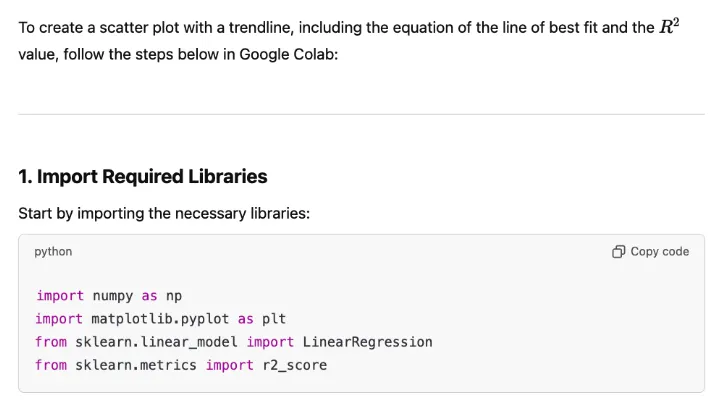The image size is (721, 410).
Task: Click the 'plt' alias in code
Action: point(274,319)
